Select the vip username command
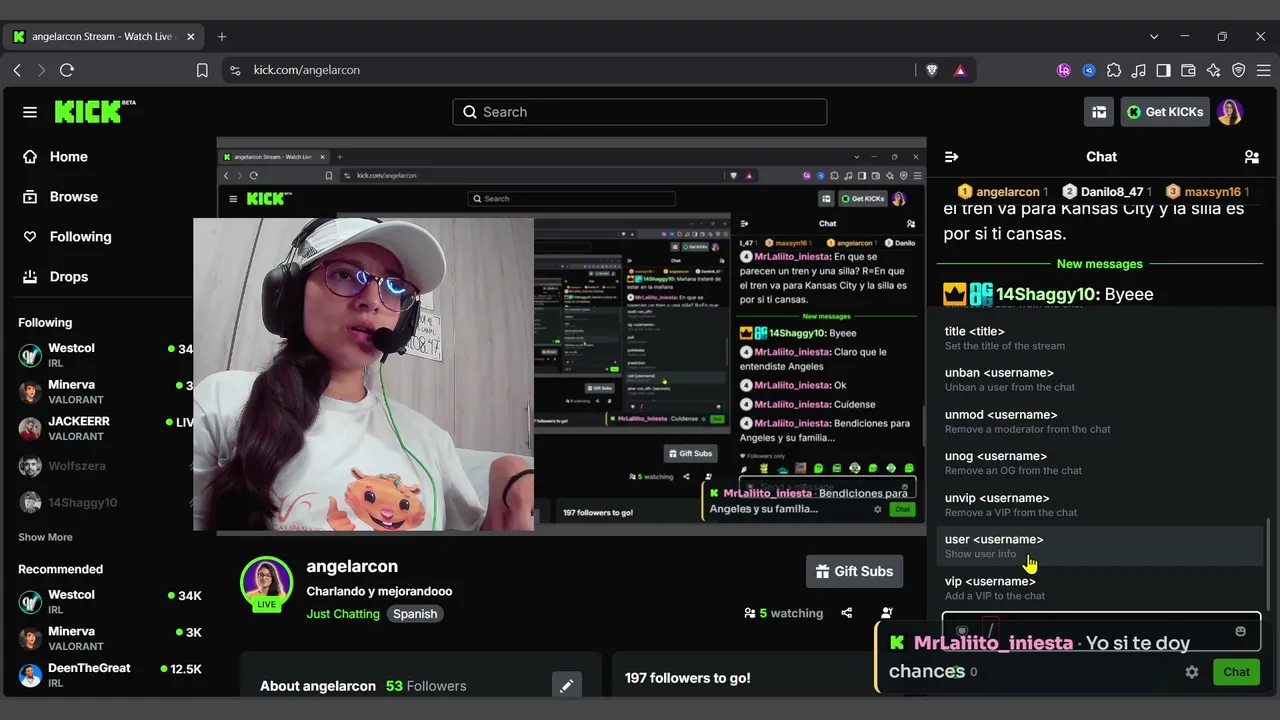1280x720 pixels. coord(1102,588)
